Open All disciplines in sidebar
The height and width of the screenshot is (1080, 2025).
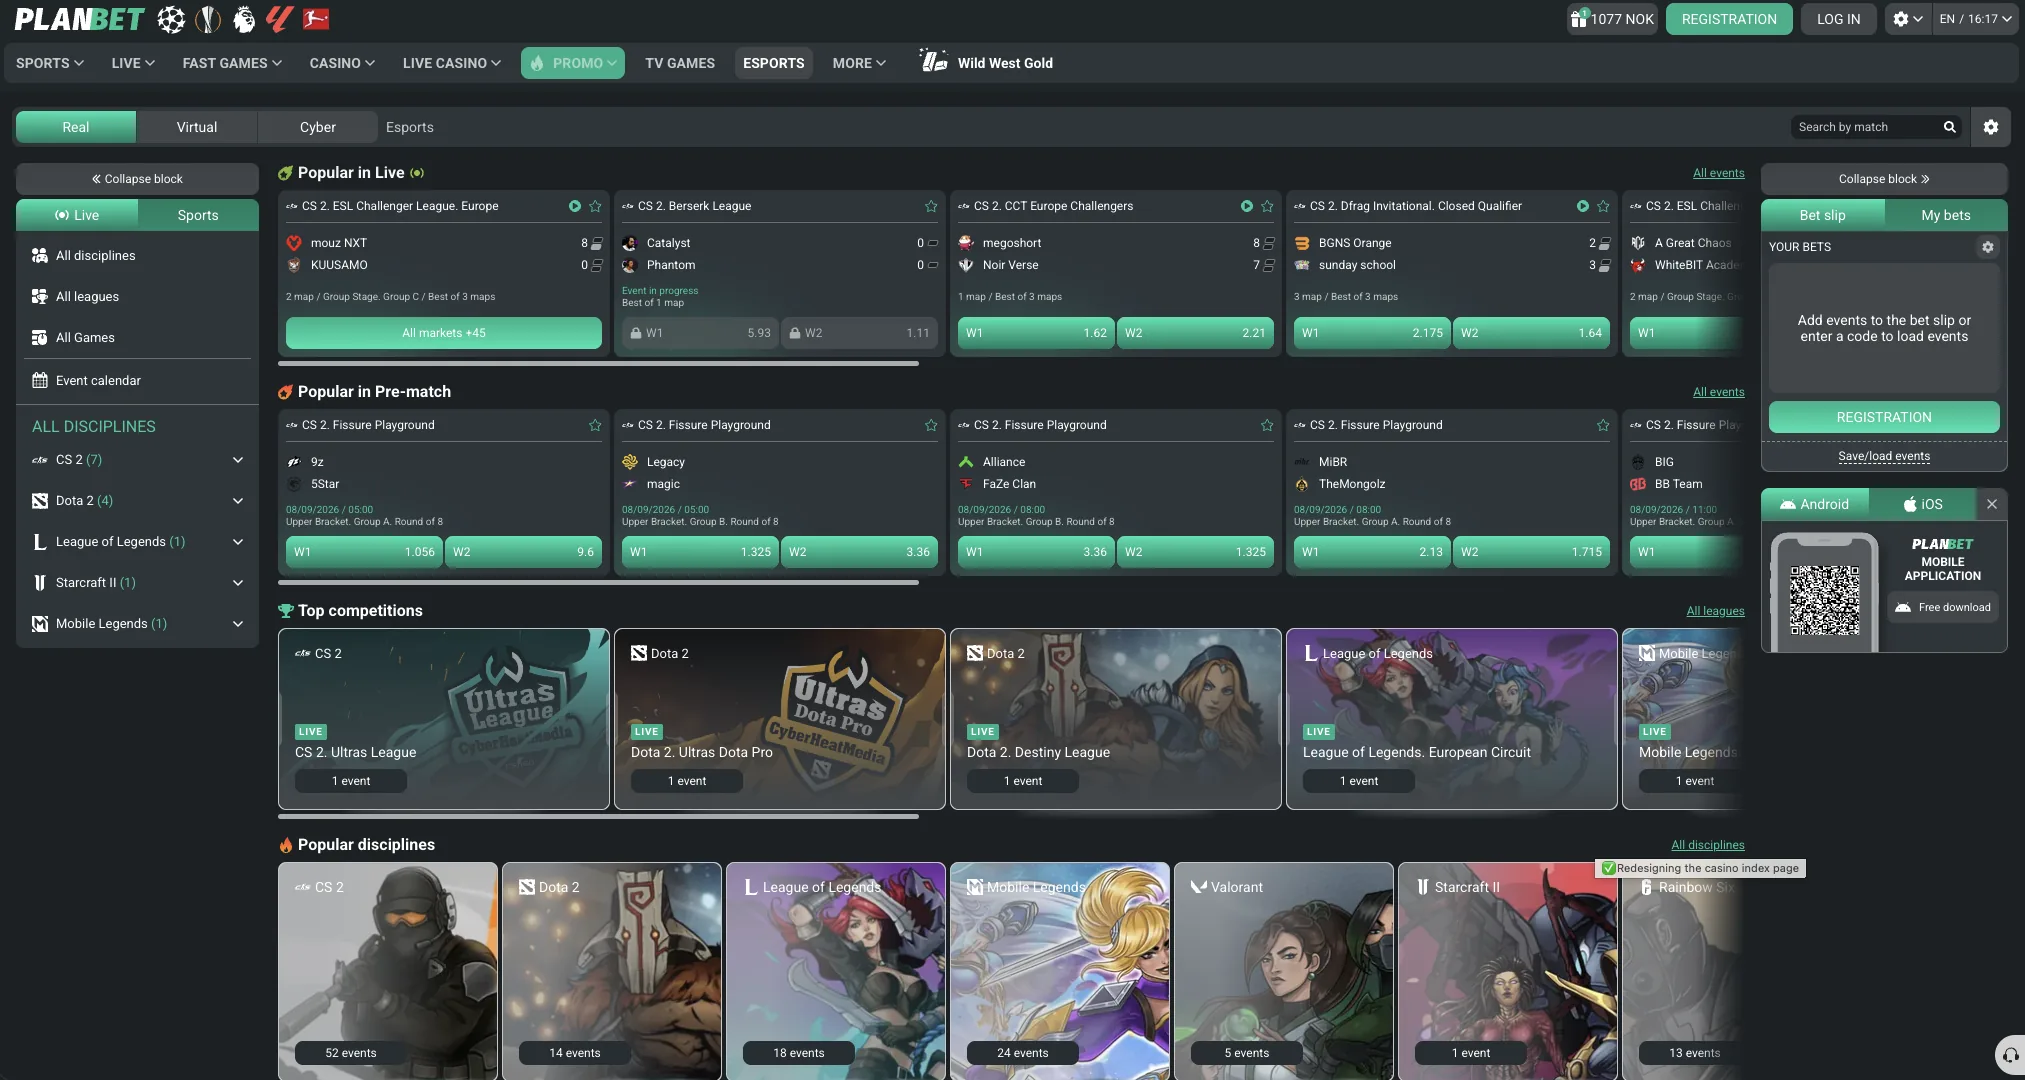(137, 256)
